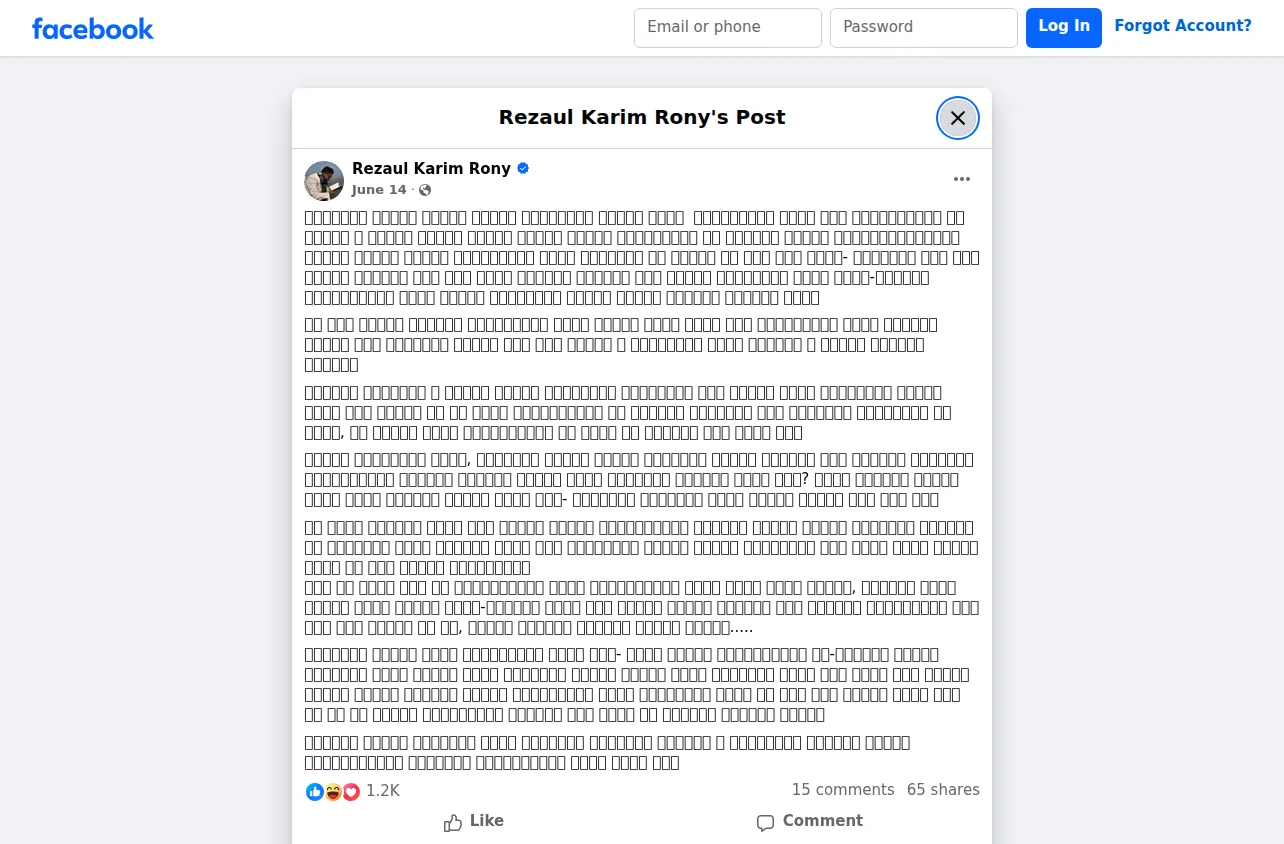Open Rezaul Karim Rony's profile name link
This screenshot has height=844, width=1284.
point(431,168)
